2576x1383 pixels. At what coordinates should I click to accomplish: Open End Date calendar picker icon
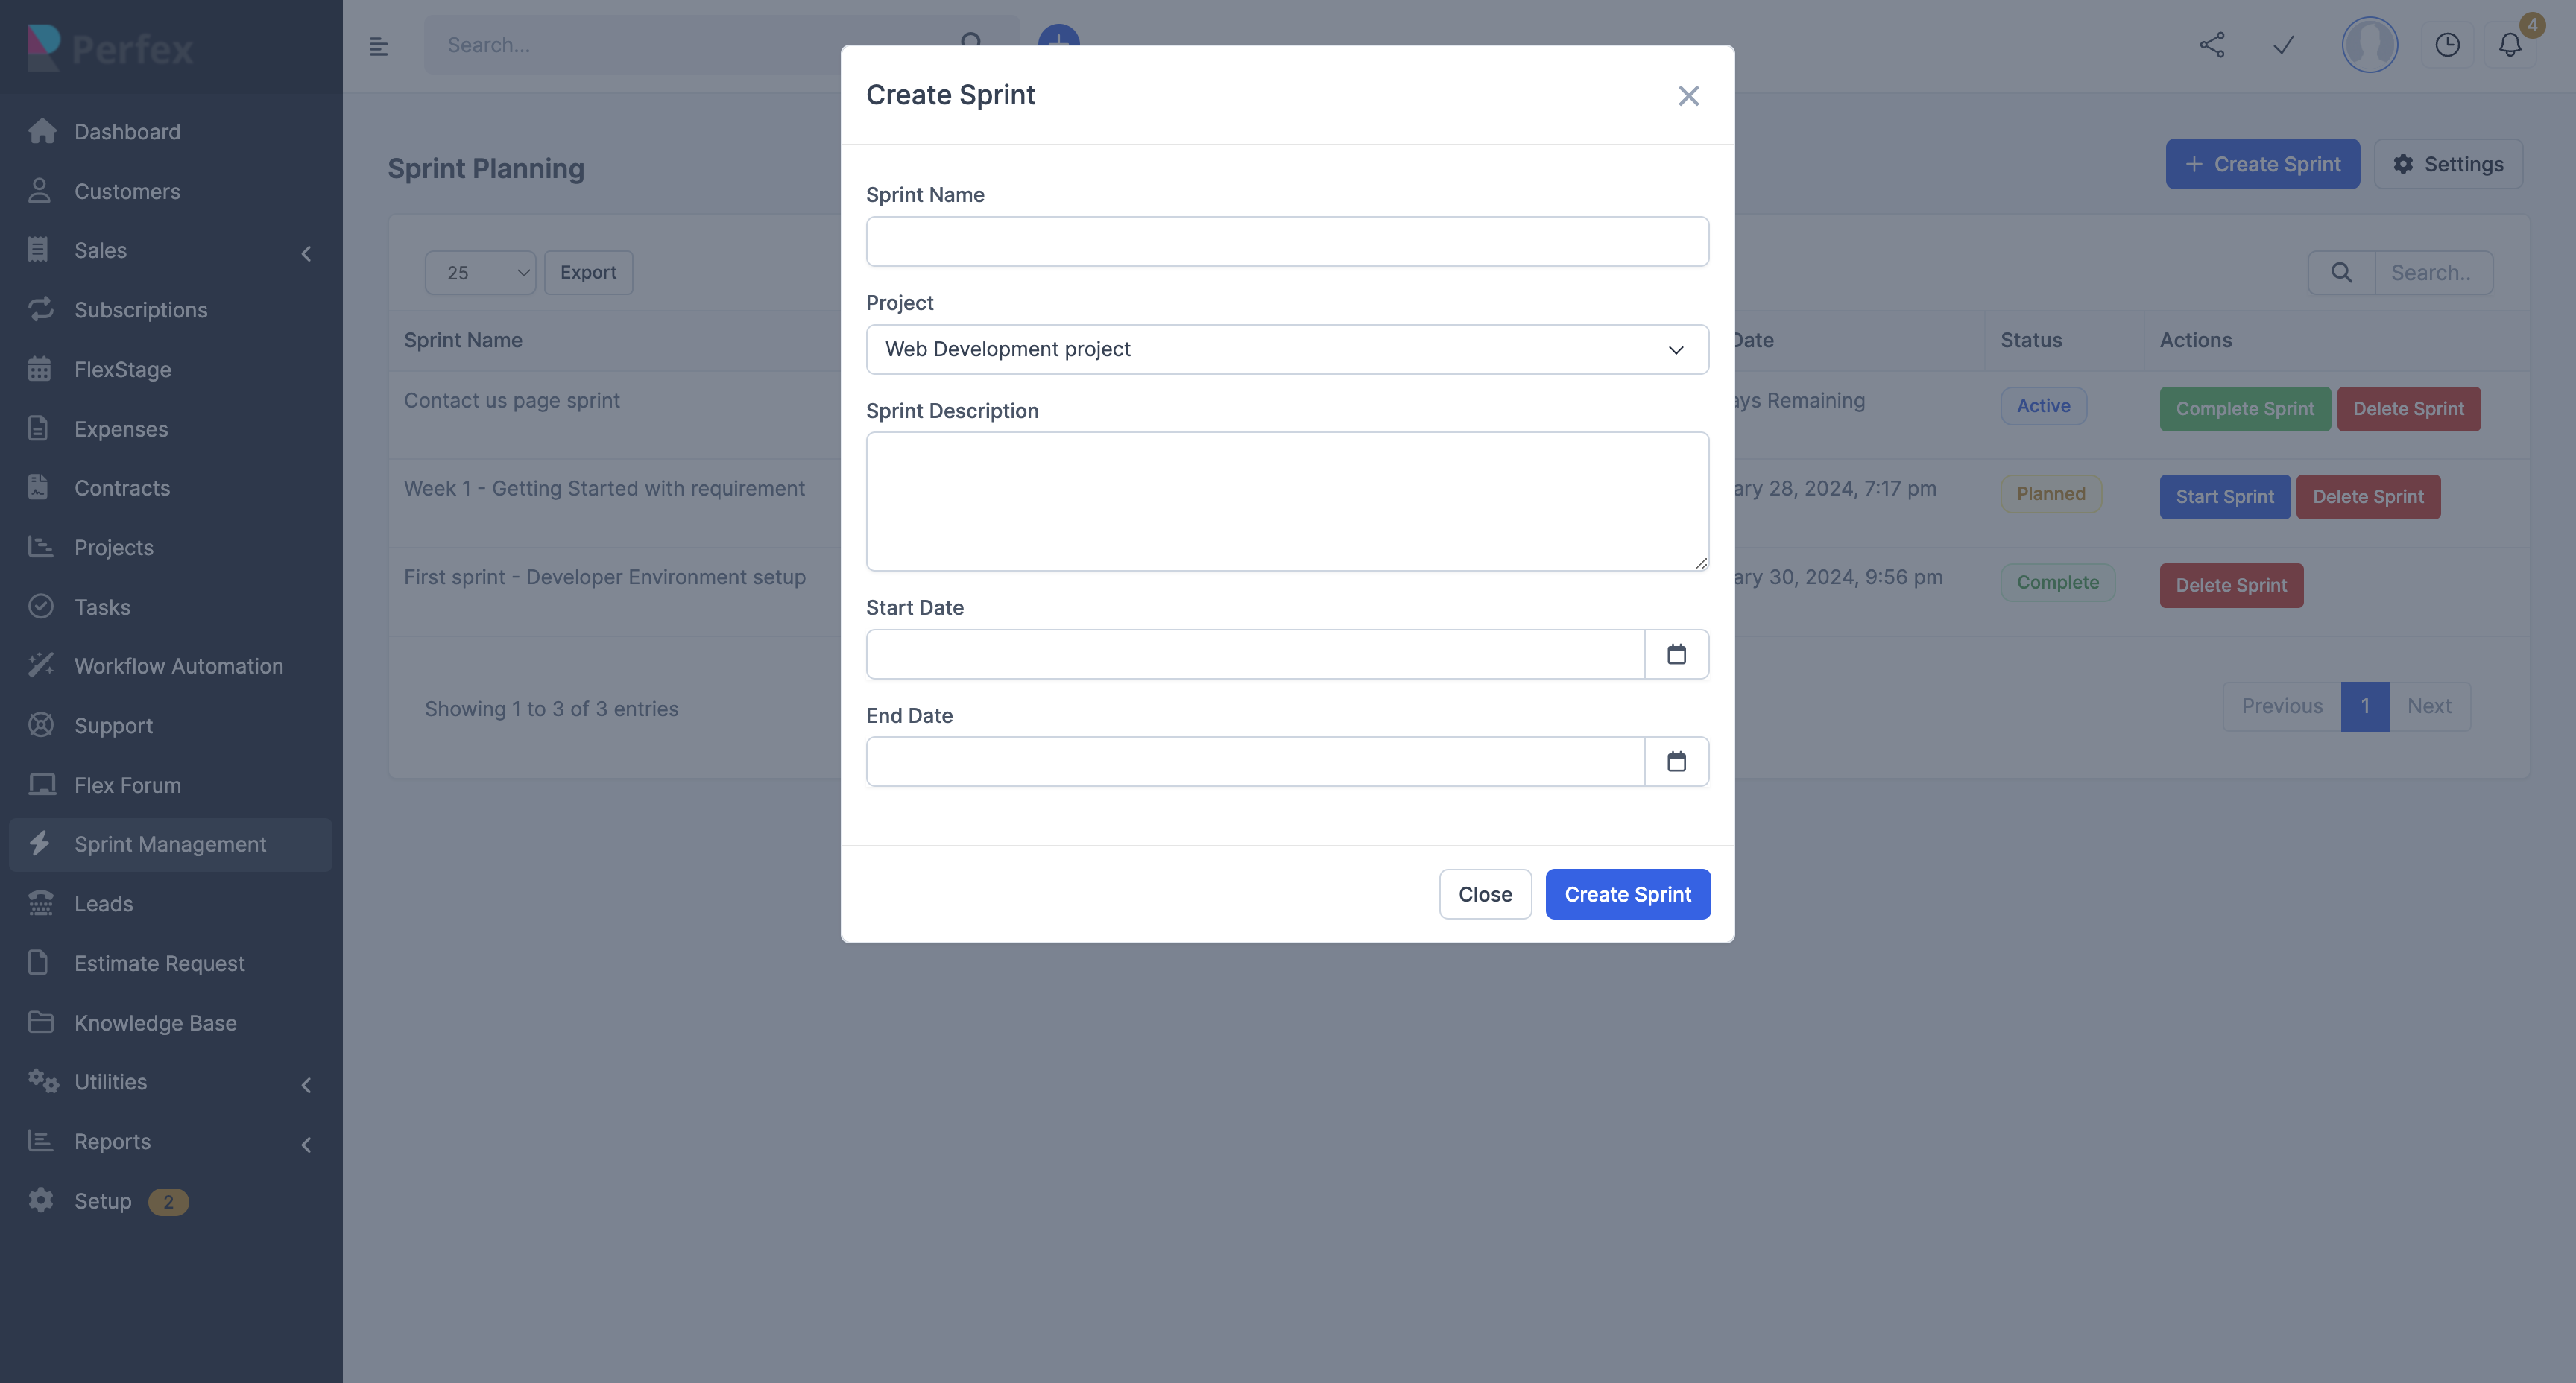pyautogui.click(x=1676, y=762)
